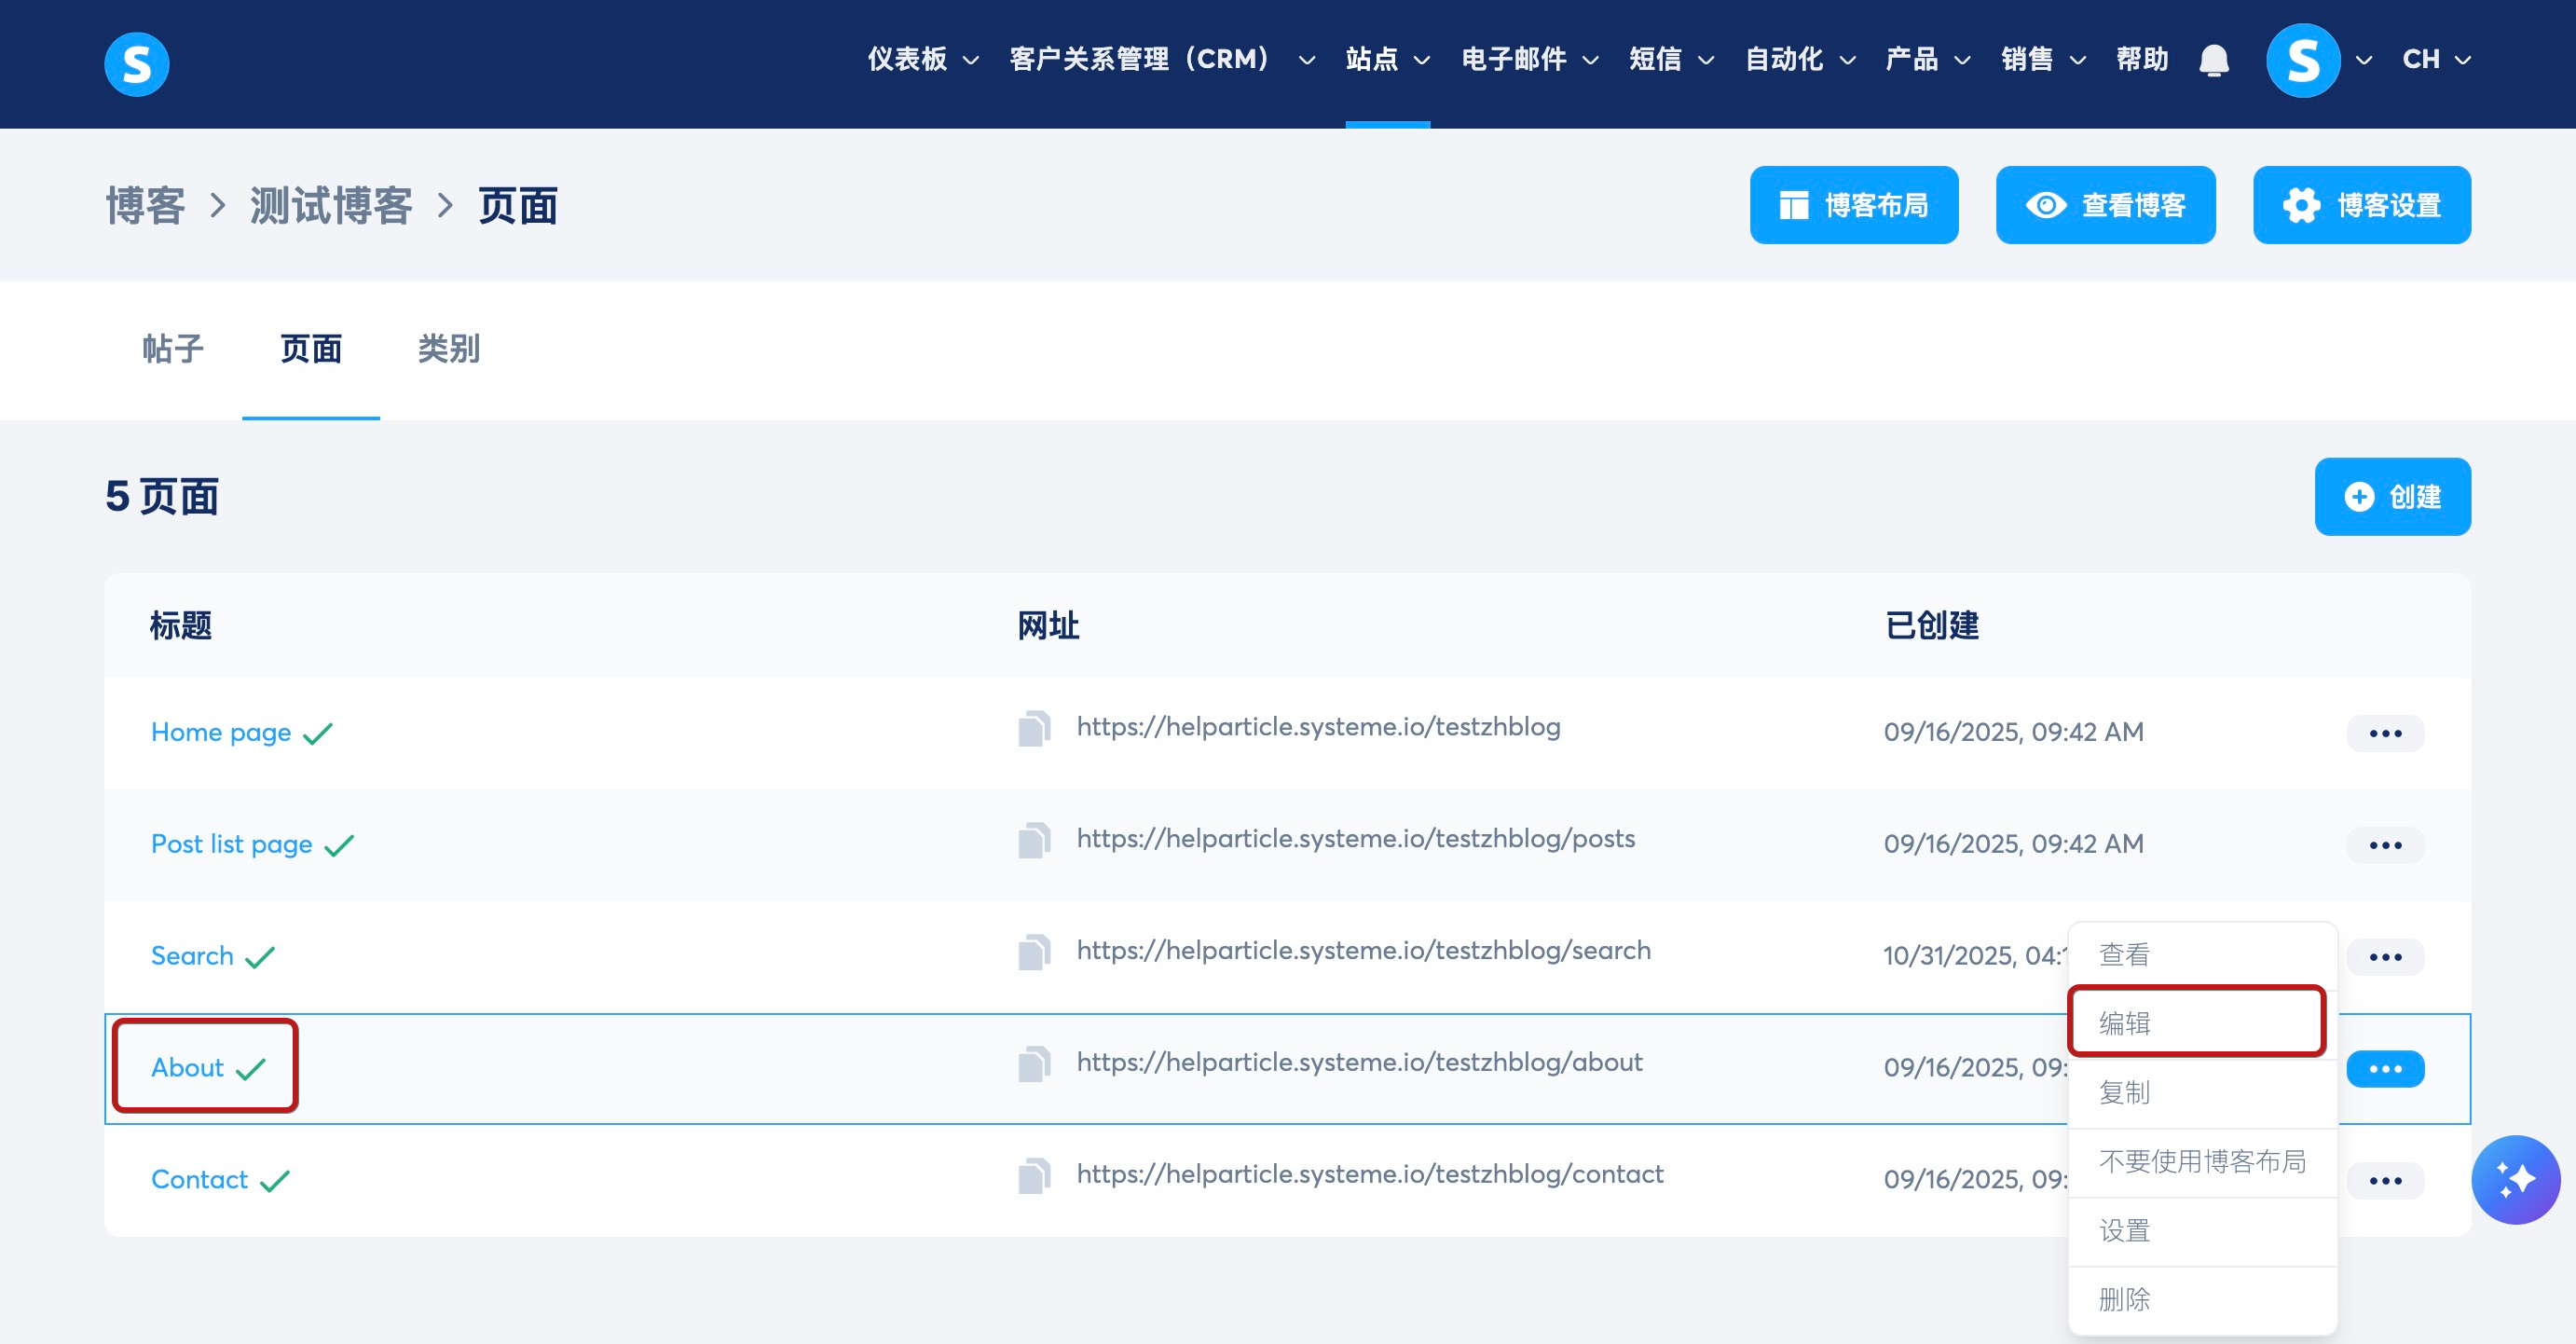Switch to the 类别 tab

[449, 349]
